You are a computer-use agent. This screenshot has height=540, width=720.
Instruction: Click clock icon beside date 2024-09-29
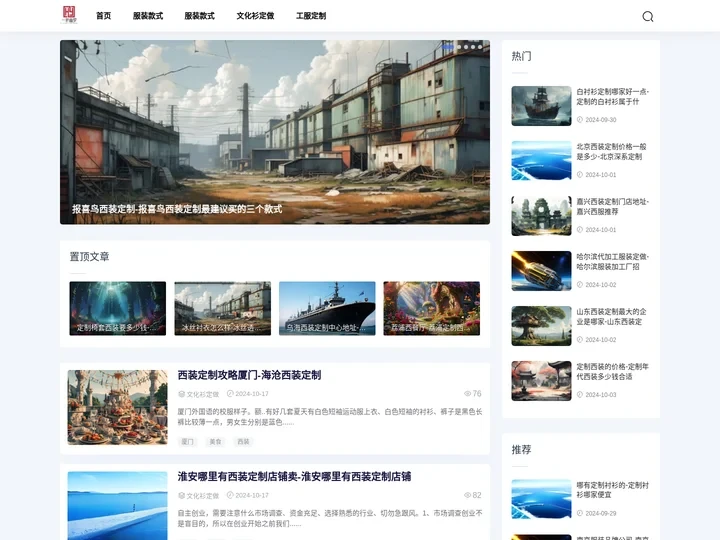[x=580, y=513]
